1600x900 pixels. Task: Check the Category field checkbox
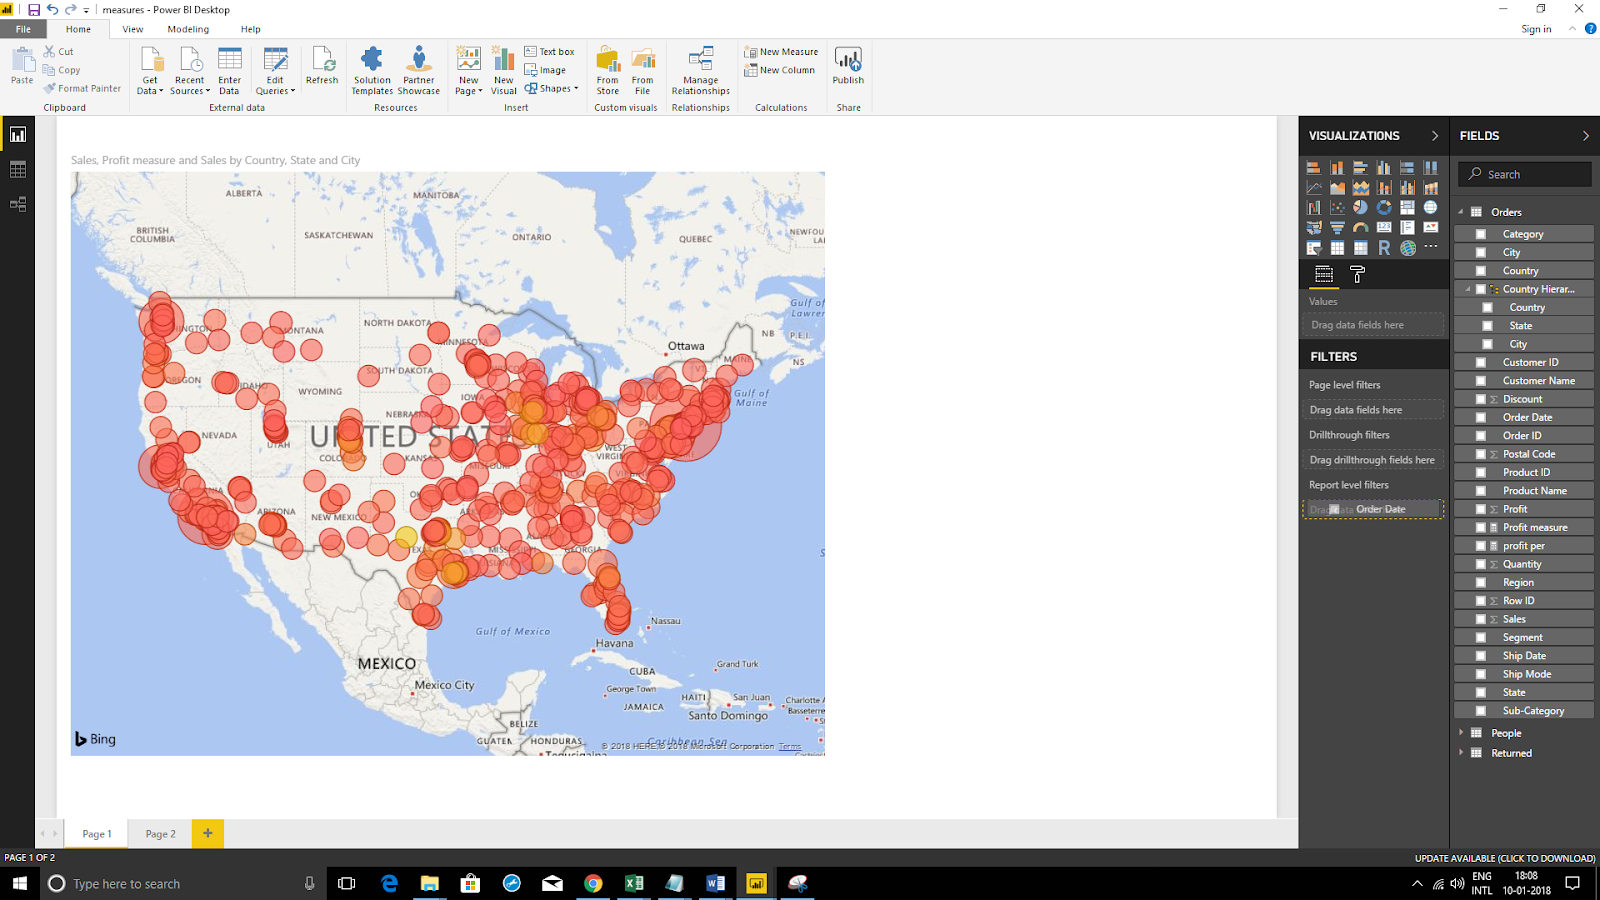[1481, 234]
